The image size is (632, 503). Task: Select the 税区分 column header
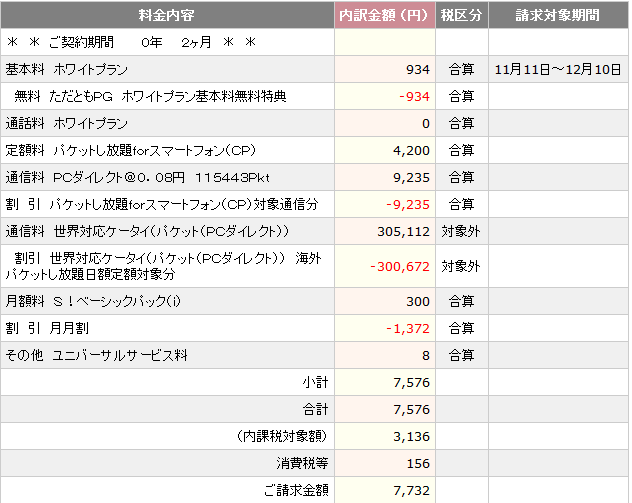pos(462,15)
